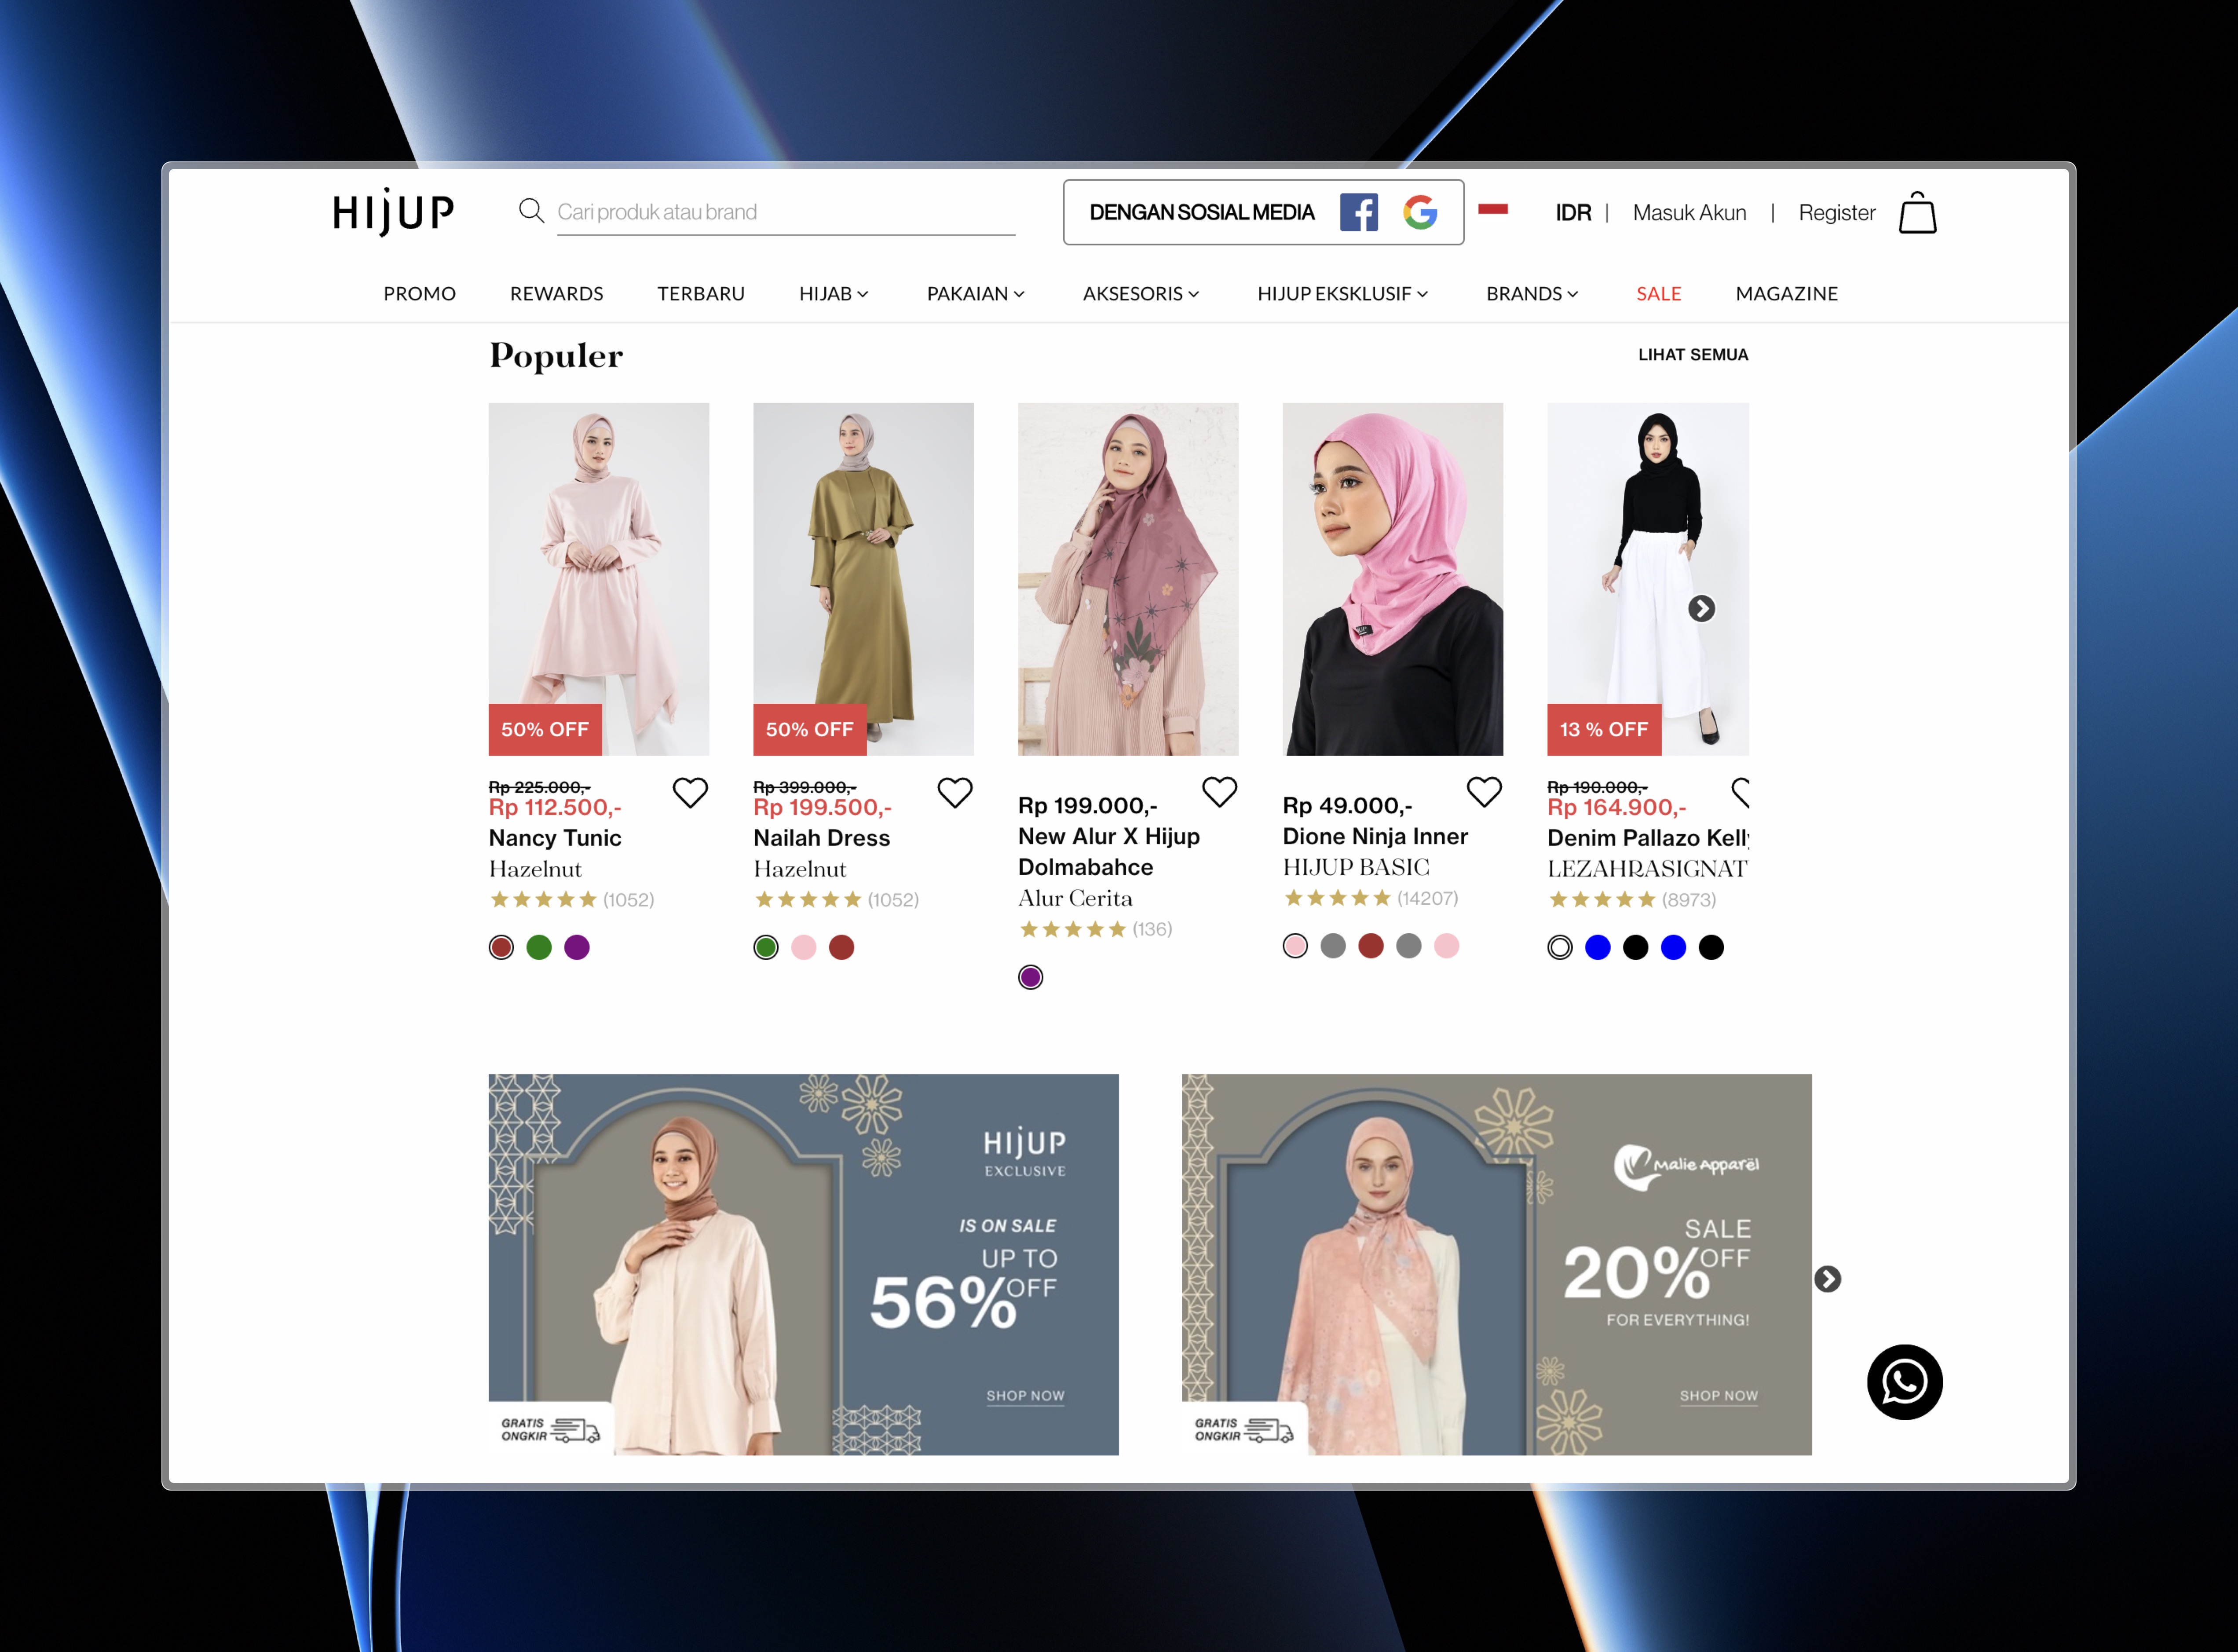The width and height of the screenshot is (2238, 1652).
Task: Select brown-red swatch for Nancy Tunic
Action: pyautogui.click(x=501, y=947)
